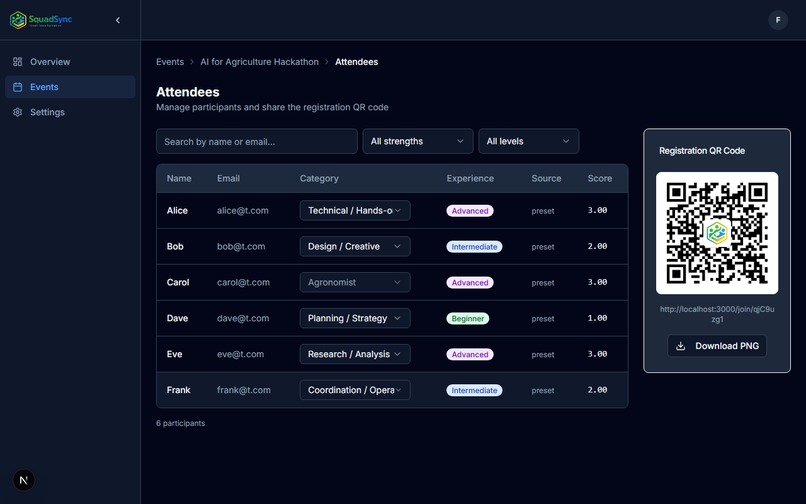Viewport: 806px width, 504px height.
Task: Click the Attendees breadcrumb
Action: pyautogui.click(x=356, y=62)
